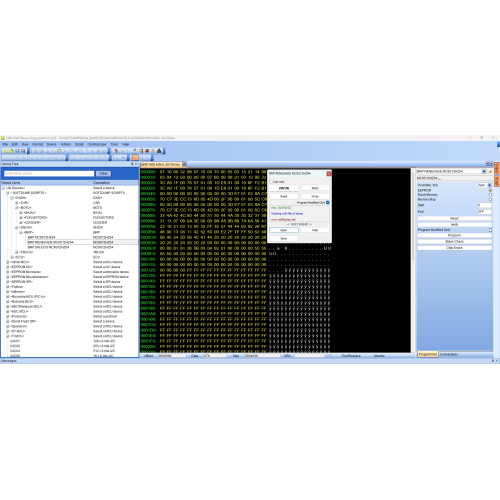Click the hex editor vertical scrollbar

pyautogui.click(x=413, y=260)
